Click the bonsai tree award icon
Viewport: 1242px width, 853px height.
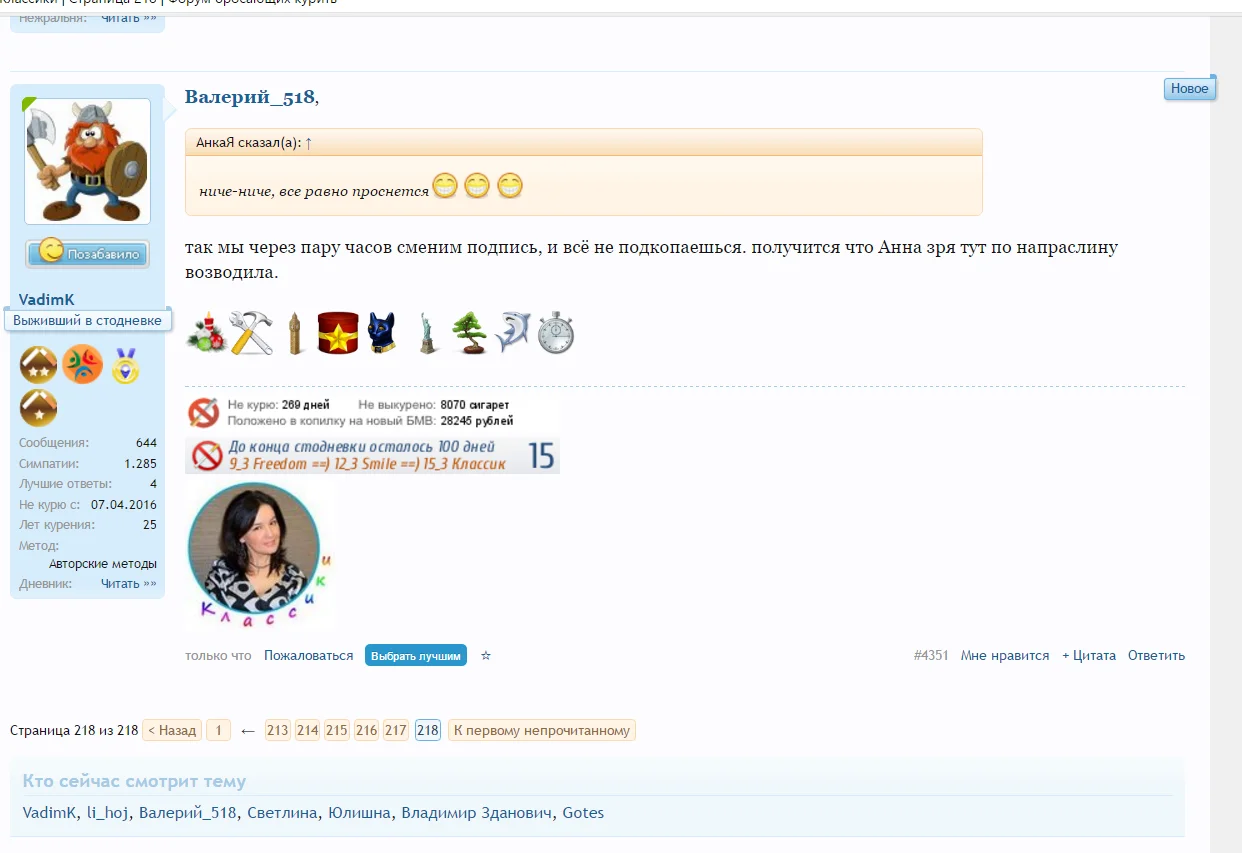click(x=469, y=333)
